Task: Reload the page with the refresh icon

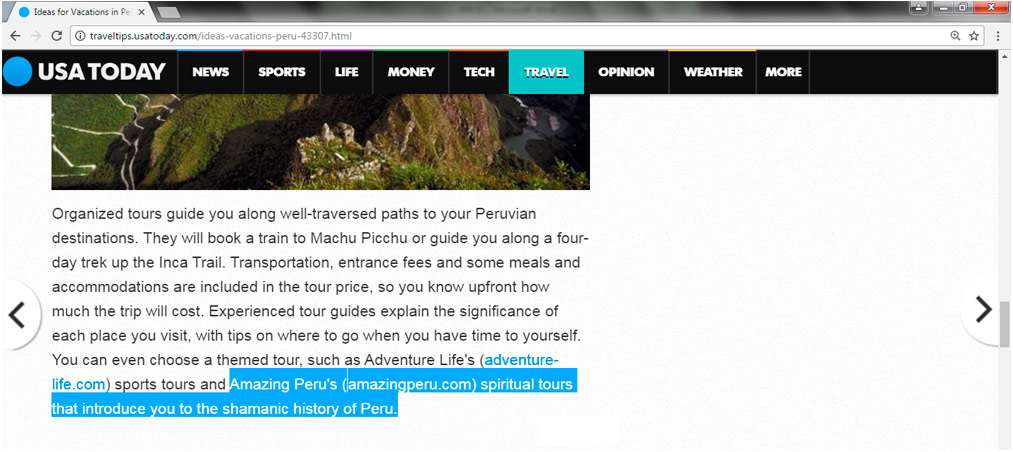Action: click(57, 36)
